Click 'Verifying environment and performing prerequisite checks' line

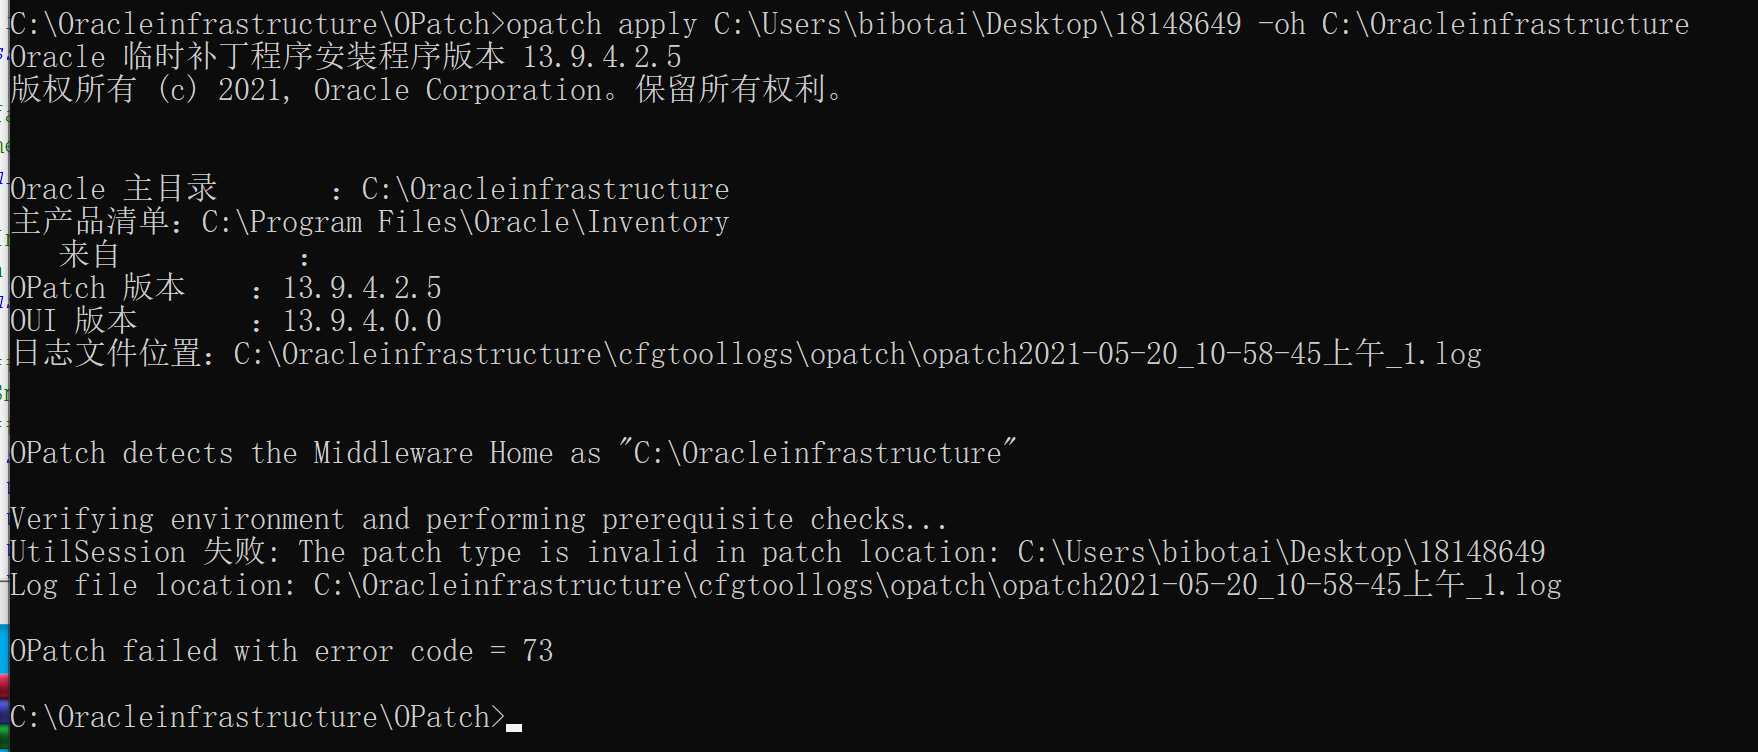[478, 519]
